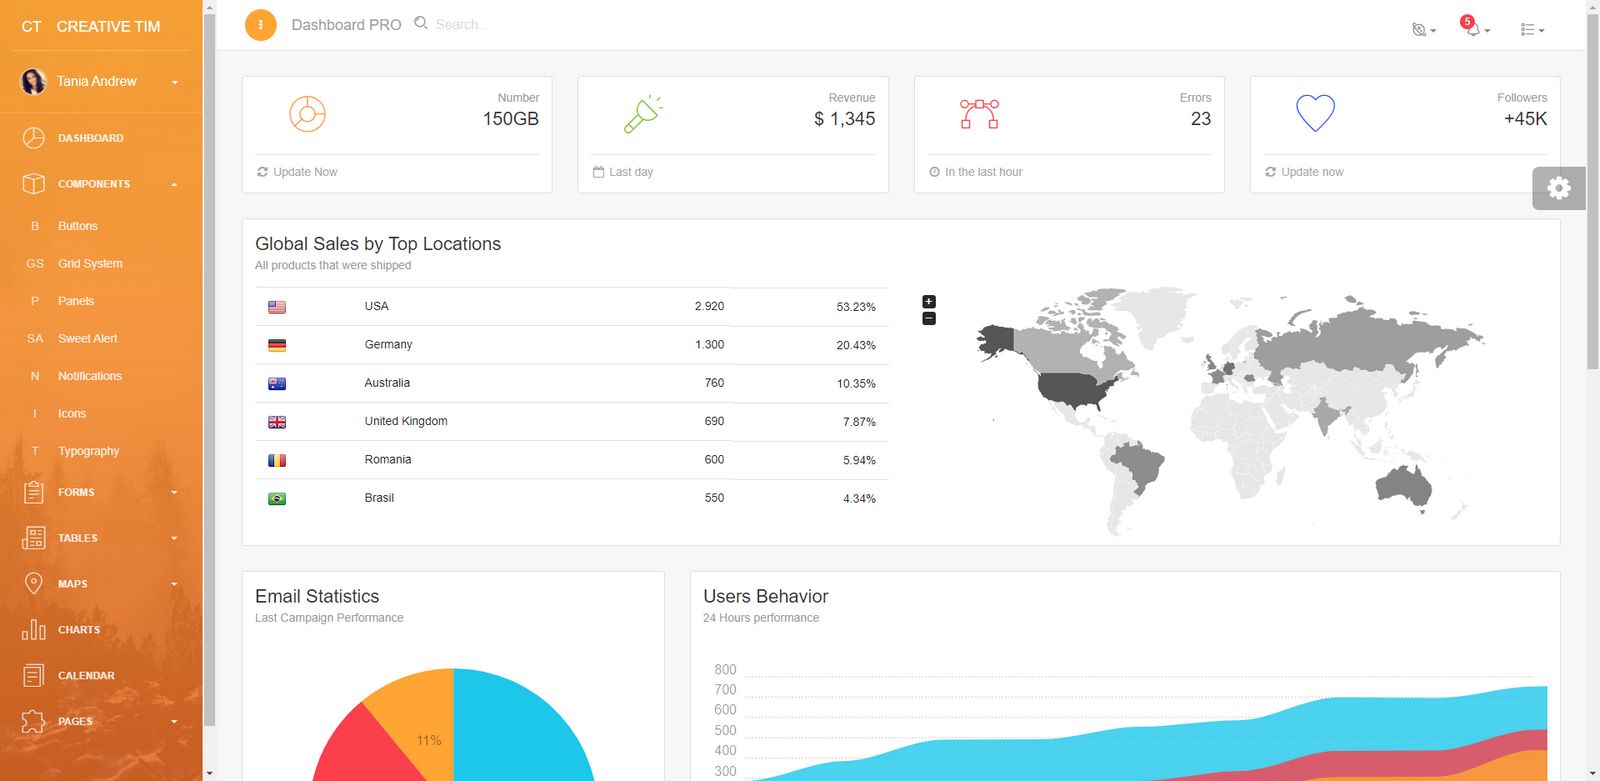Open the navbar chart icon dropdown
1600x781 pixels.
[1423, 30]
